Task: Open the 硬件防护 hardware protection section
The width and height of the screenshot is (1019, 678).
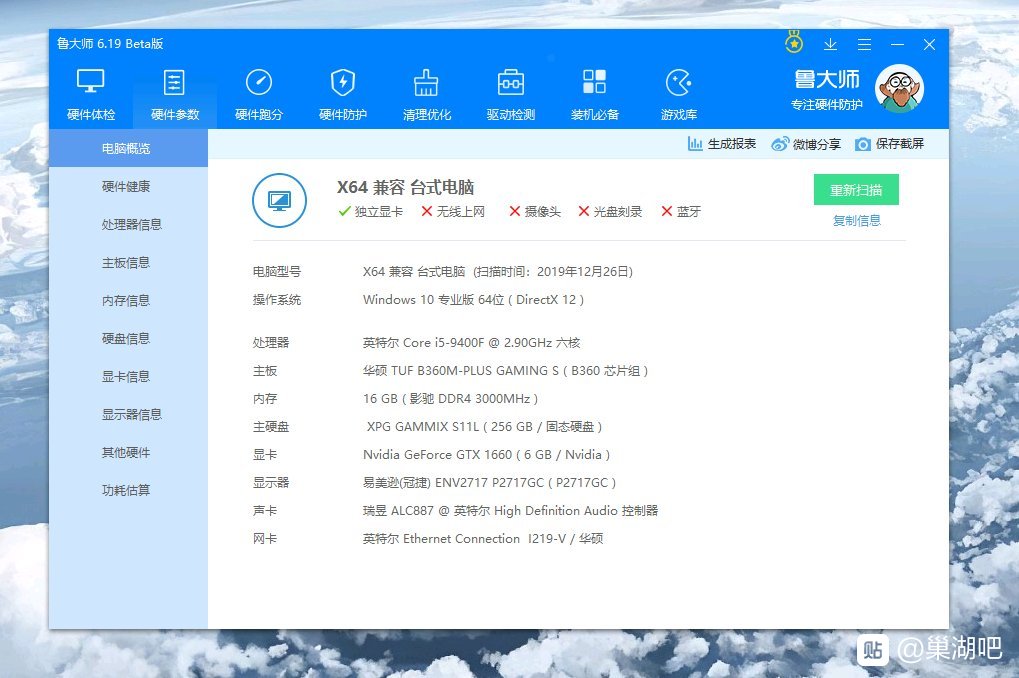Action: pos(342,95)
